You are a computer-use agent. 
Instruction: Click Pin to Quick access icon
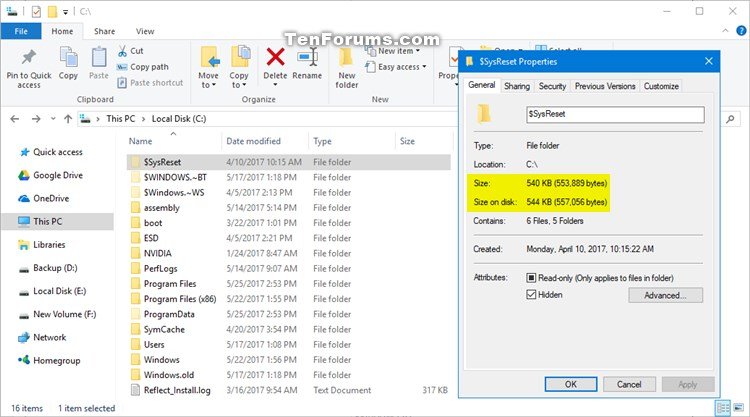(x=29, y=57)
